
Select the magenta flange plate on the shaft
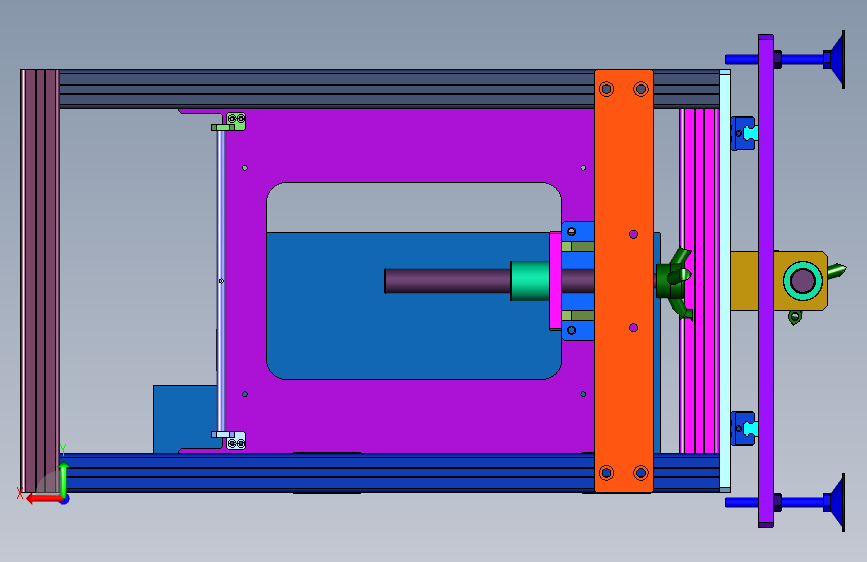(555, 281)
